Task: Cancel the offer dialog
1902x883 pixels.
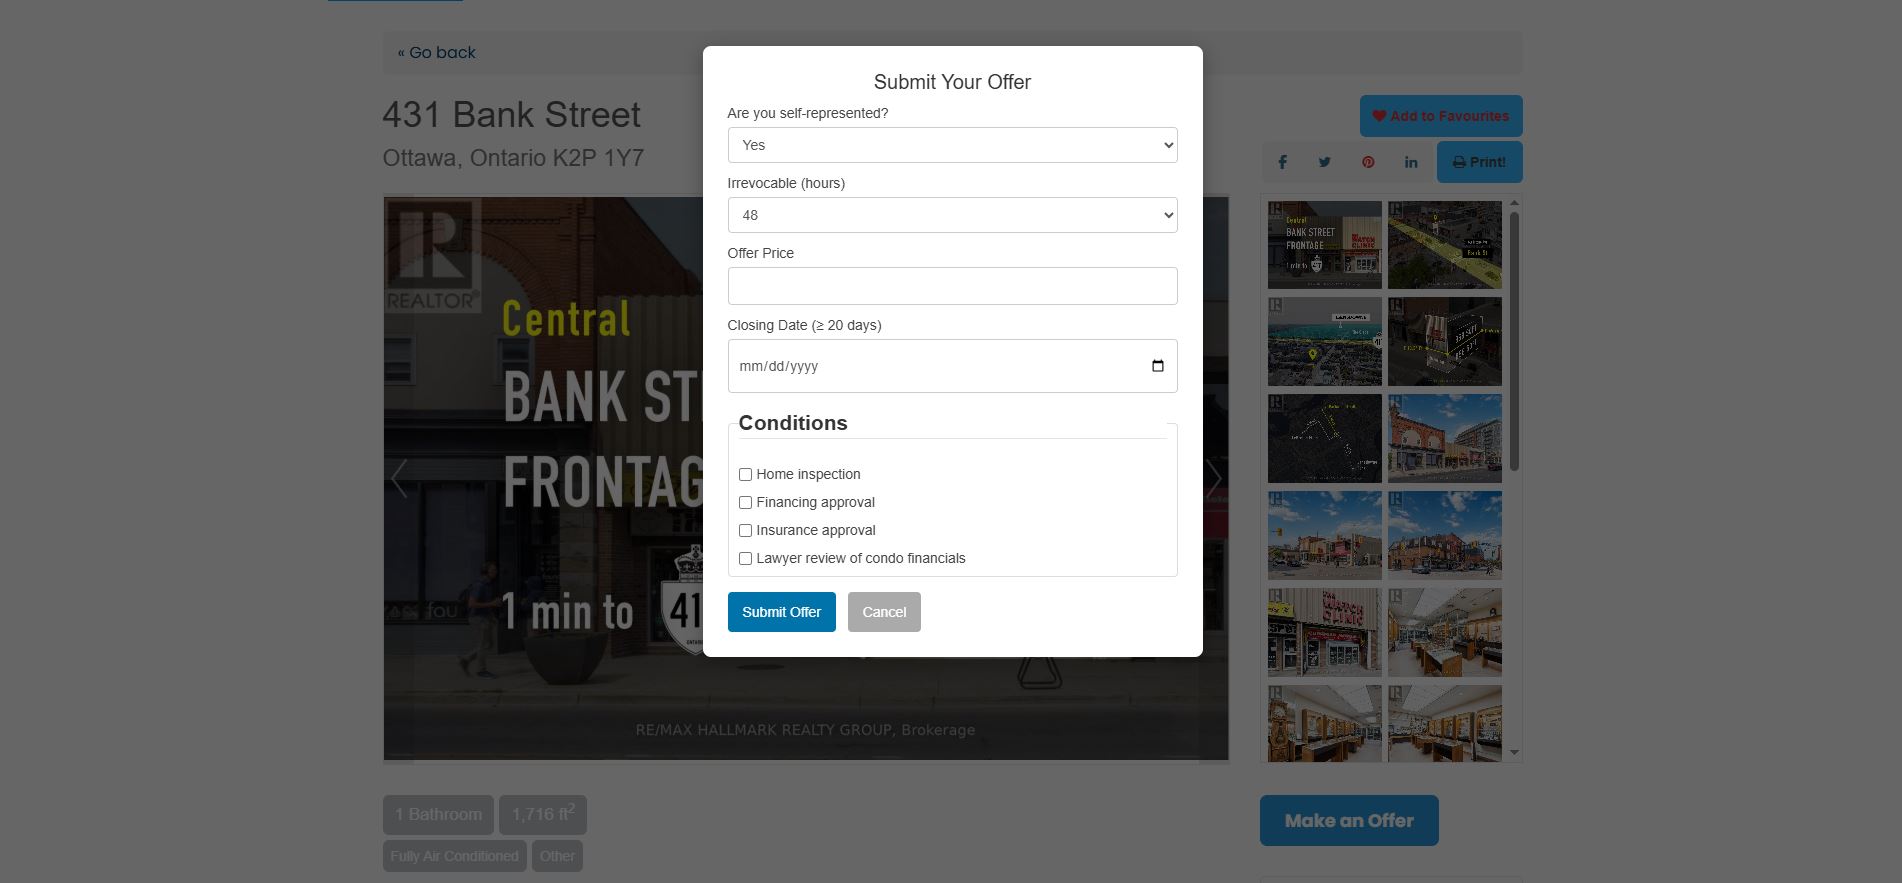Action: tap(884, 612)
